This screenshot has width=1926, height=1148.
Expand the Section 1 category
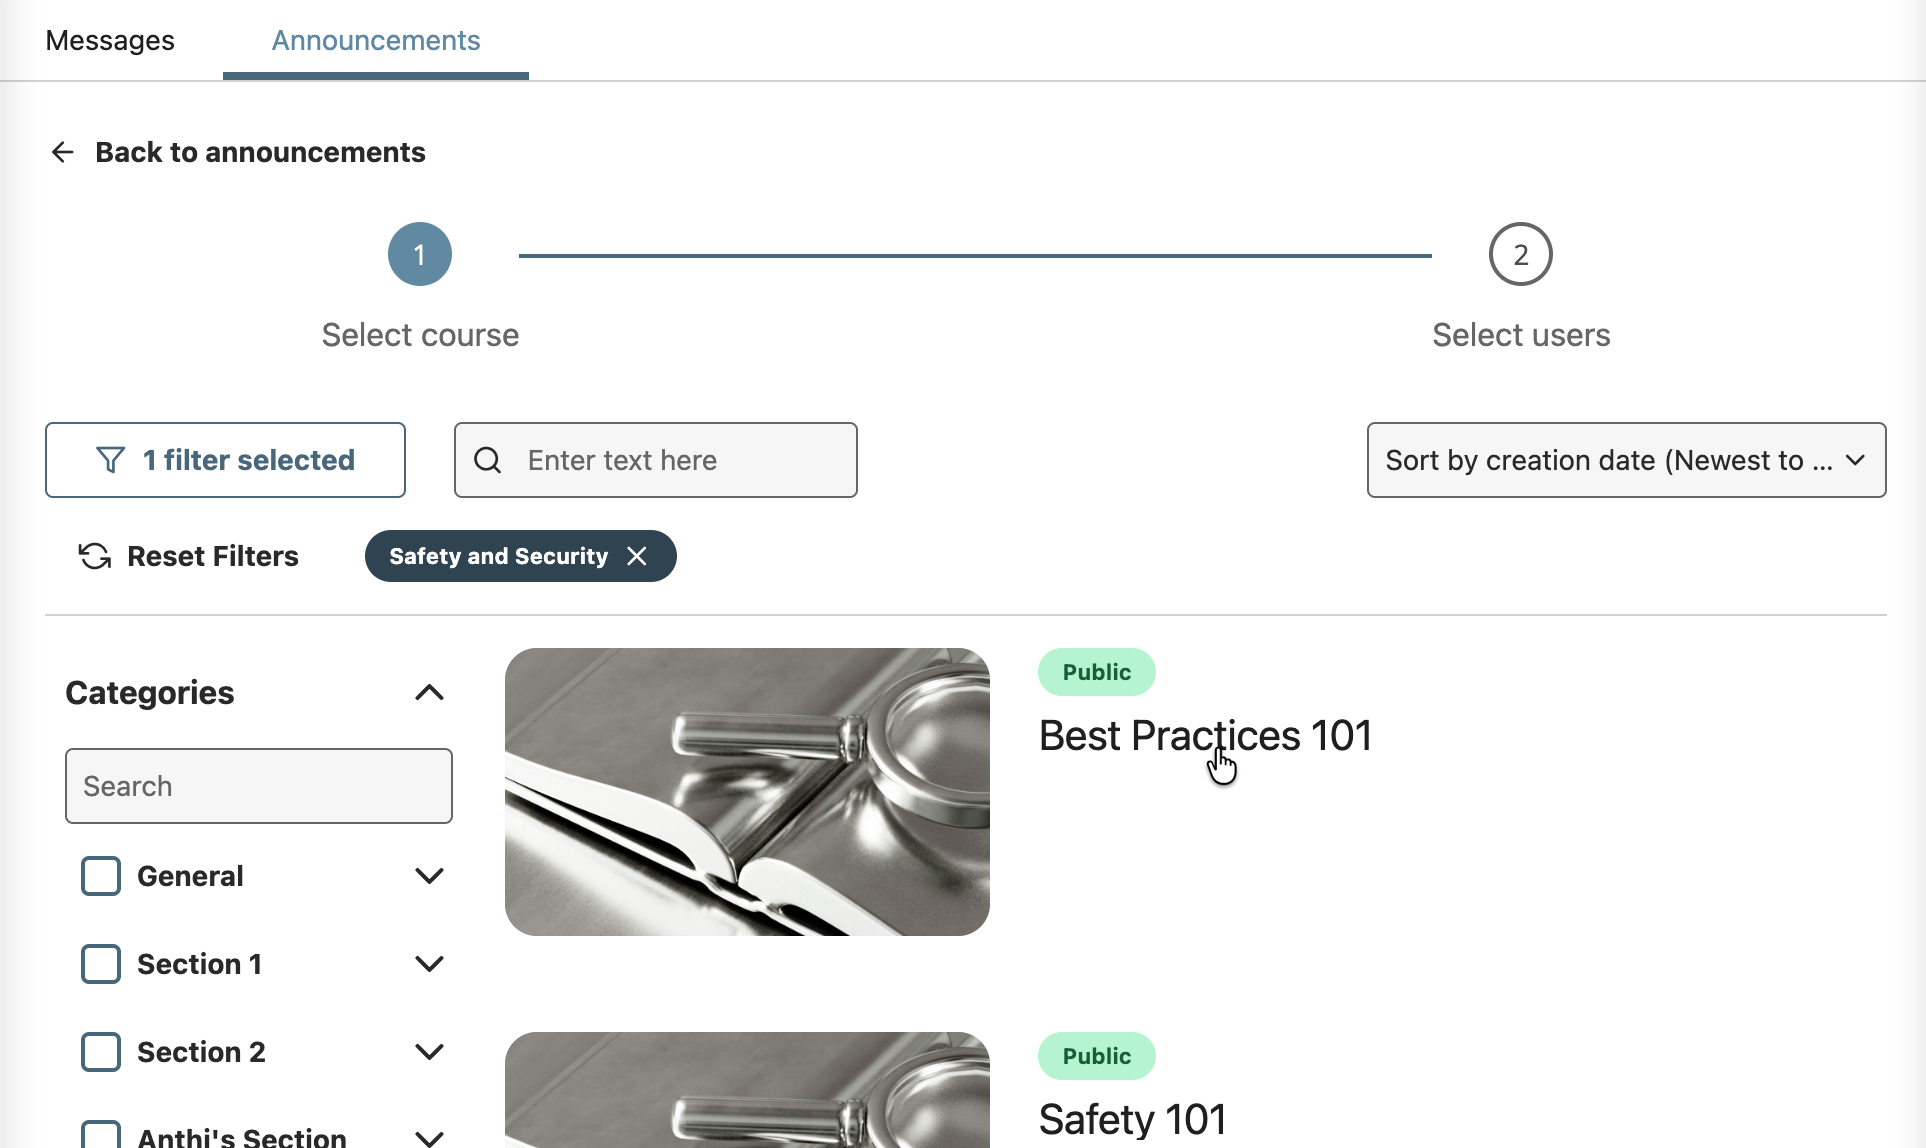click(x=429, y=964)
